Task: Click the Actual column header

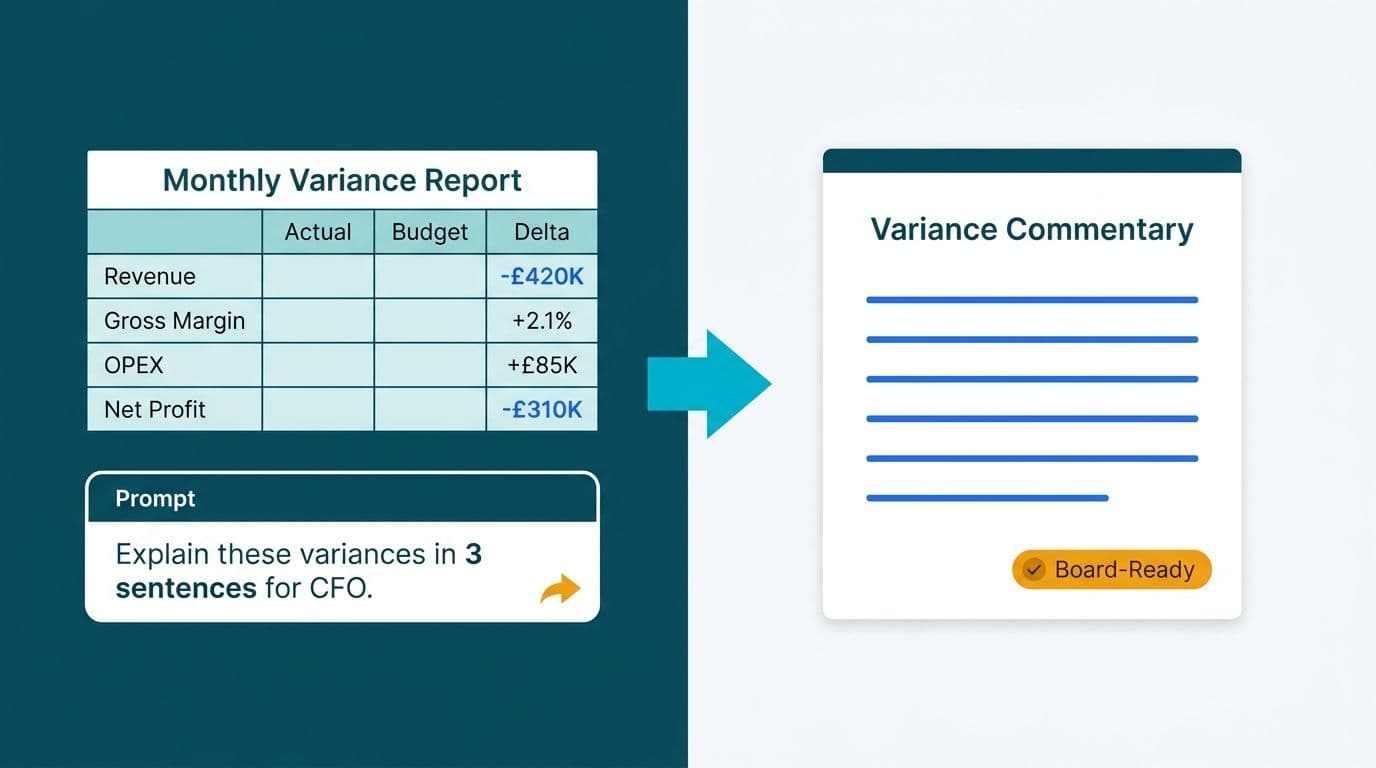Action: click(318, 232)
